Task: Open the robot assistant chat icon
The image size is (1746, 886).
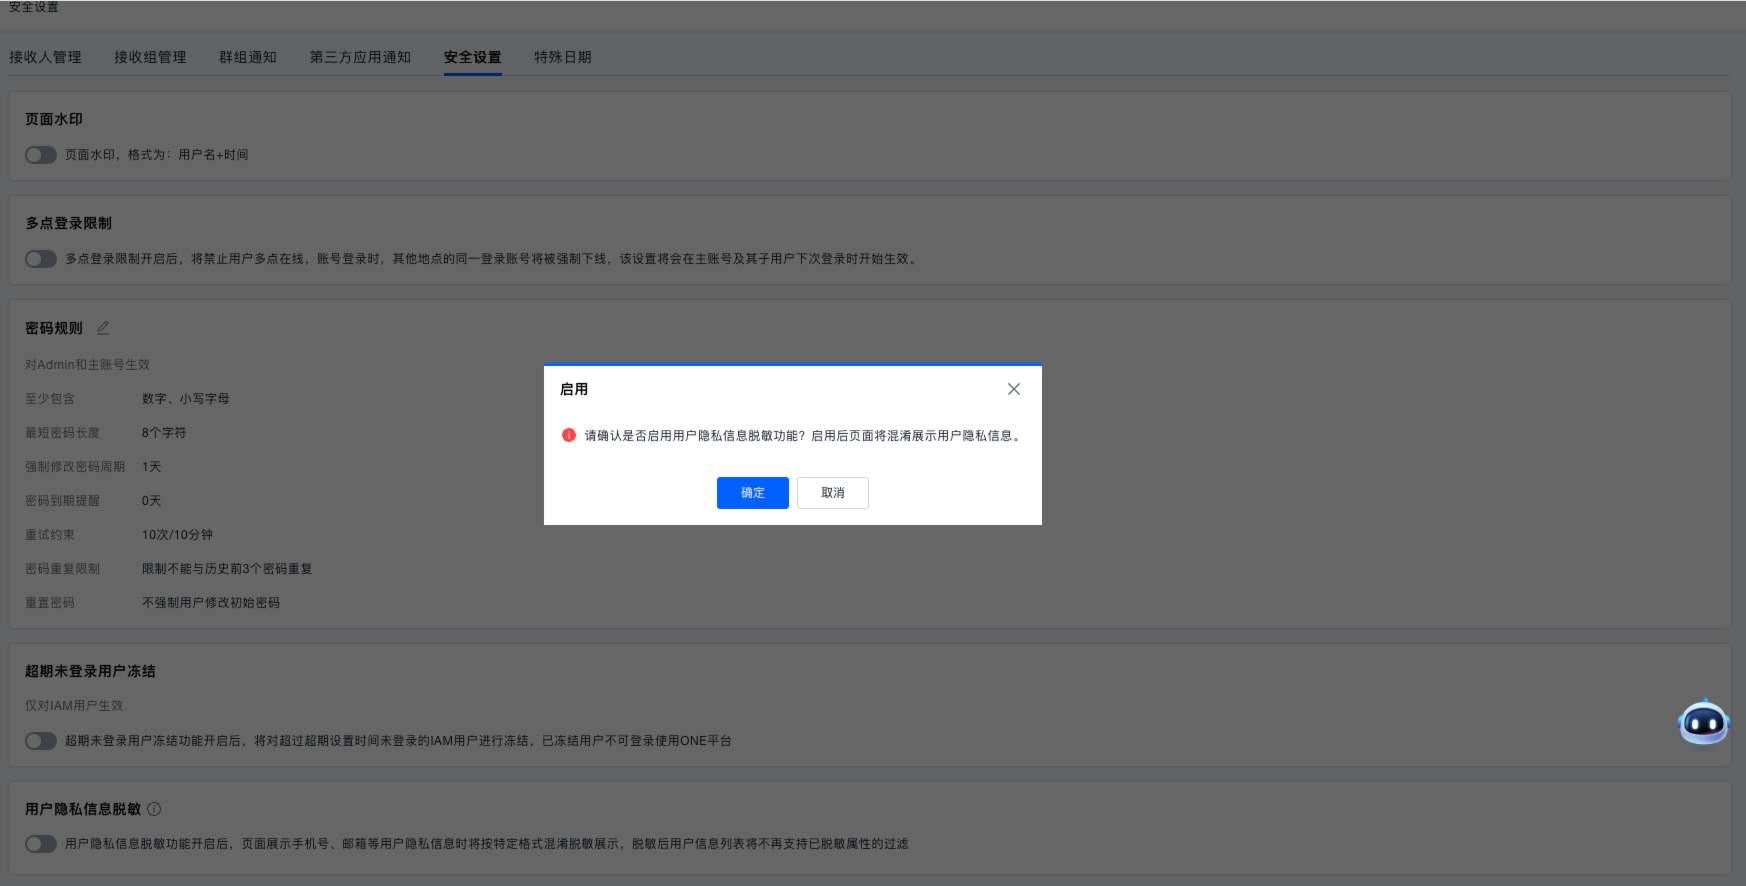Action: coord(1703,722)
